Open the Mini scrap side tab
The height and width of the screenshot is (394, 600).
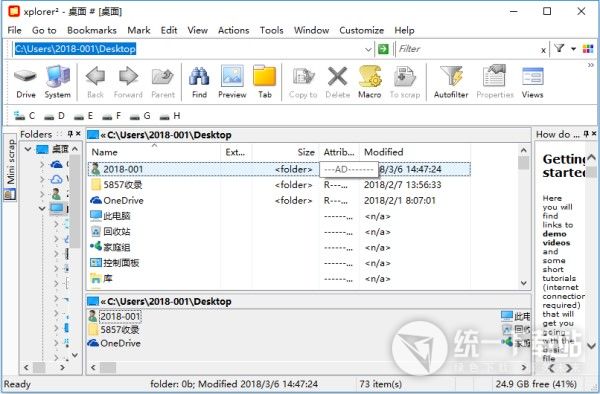[x=10, y=168]
